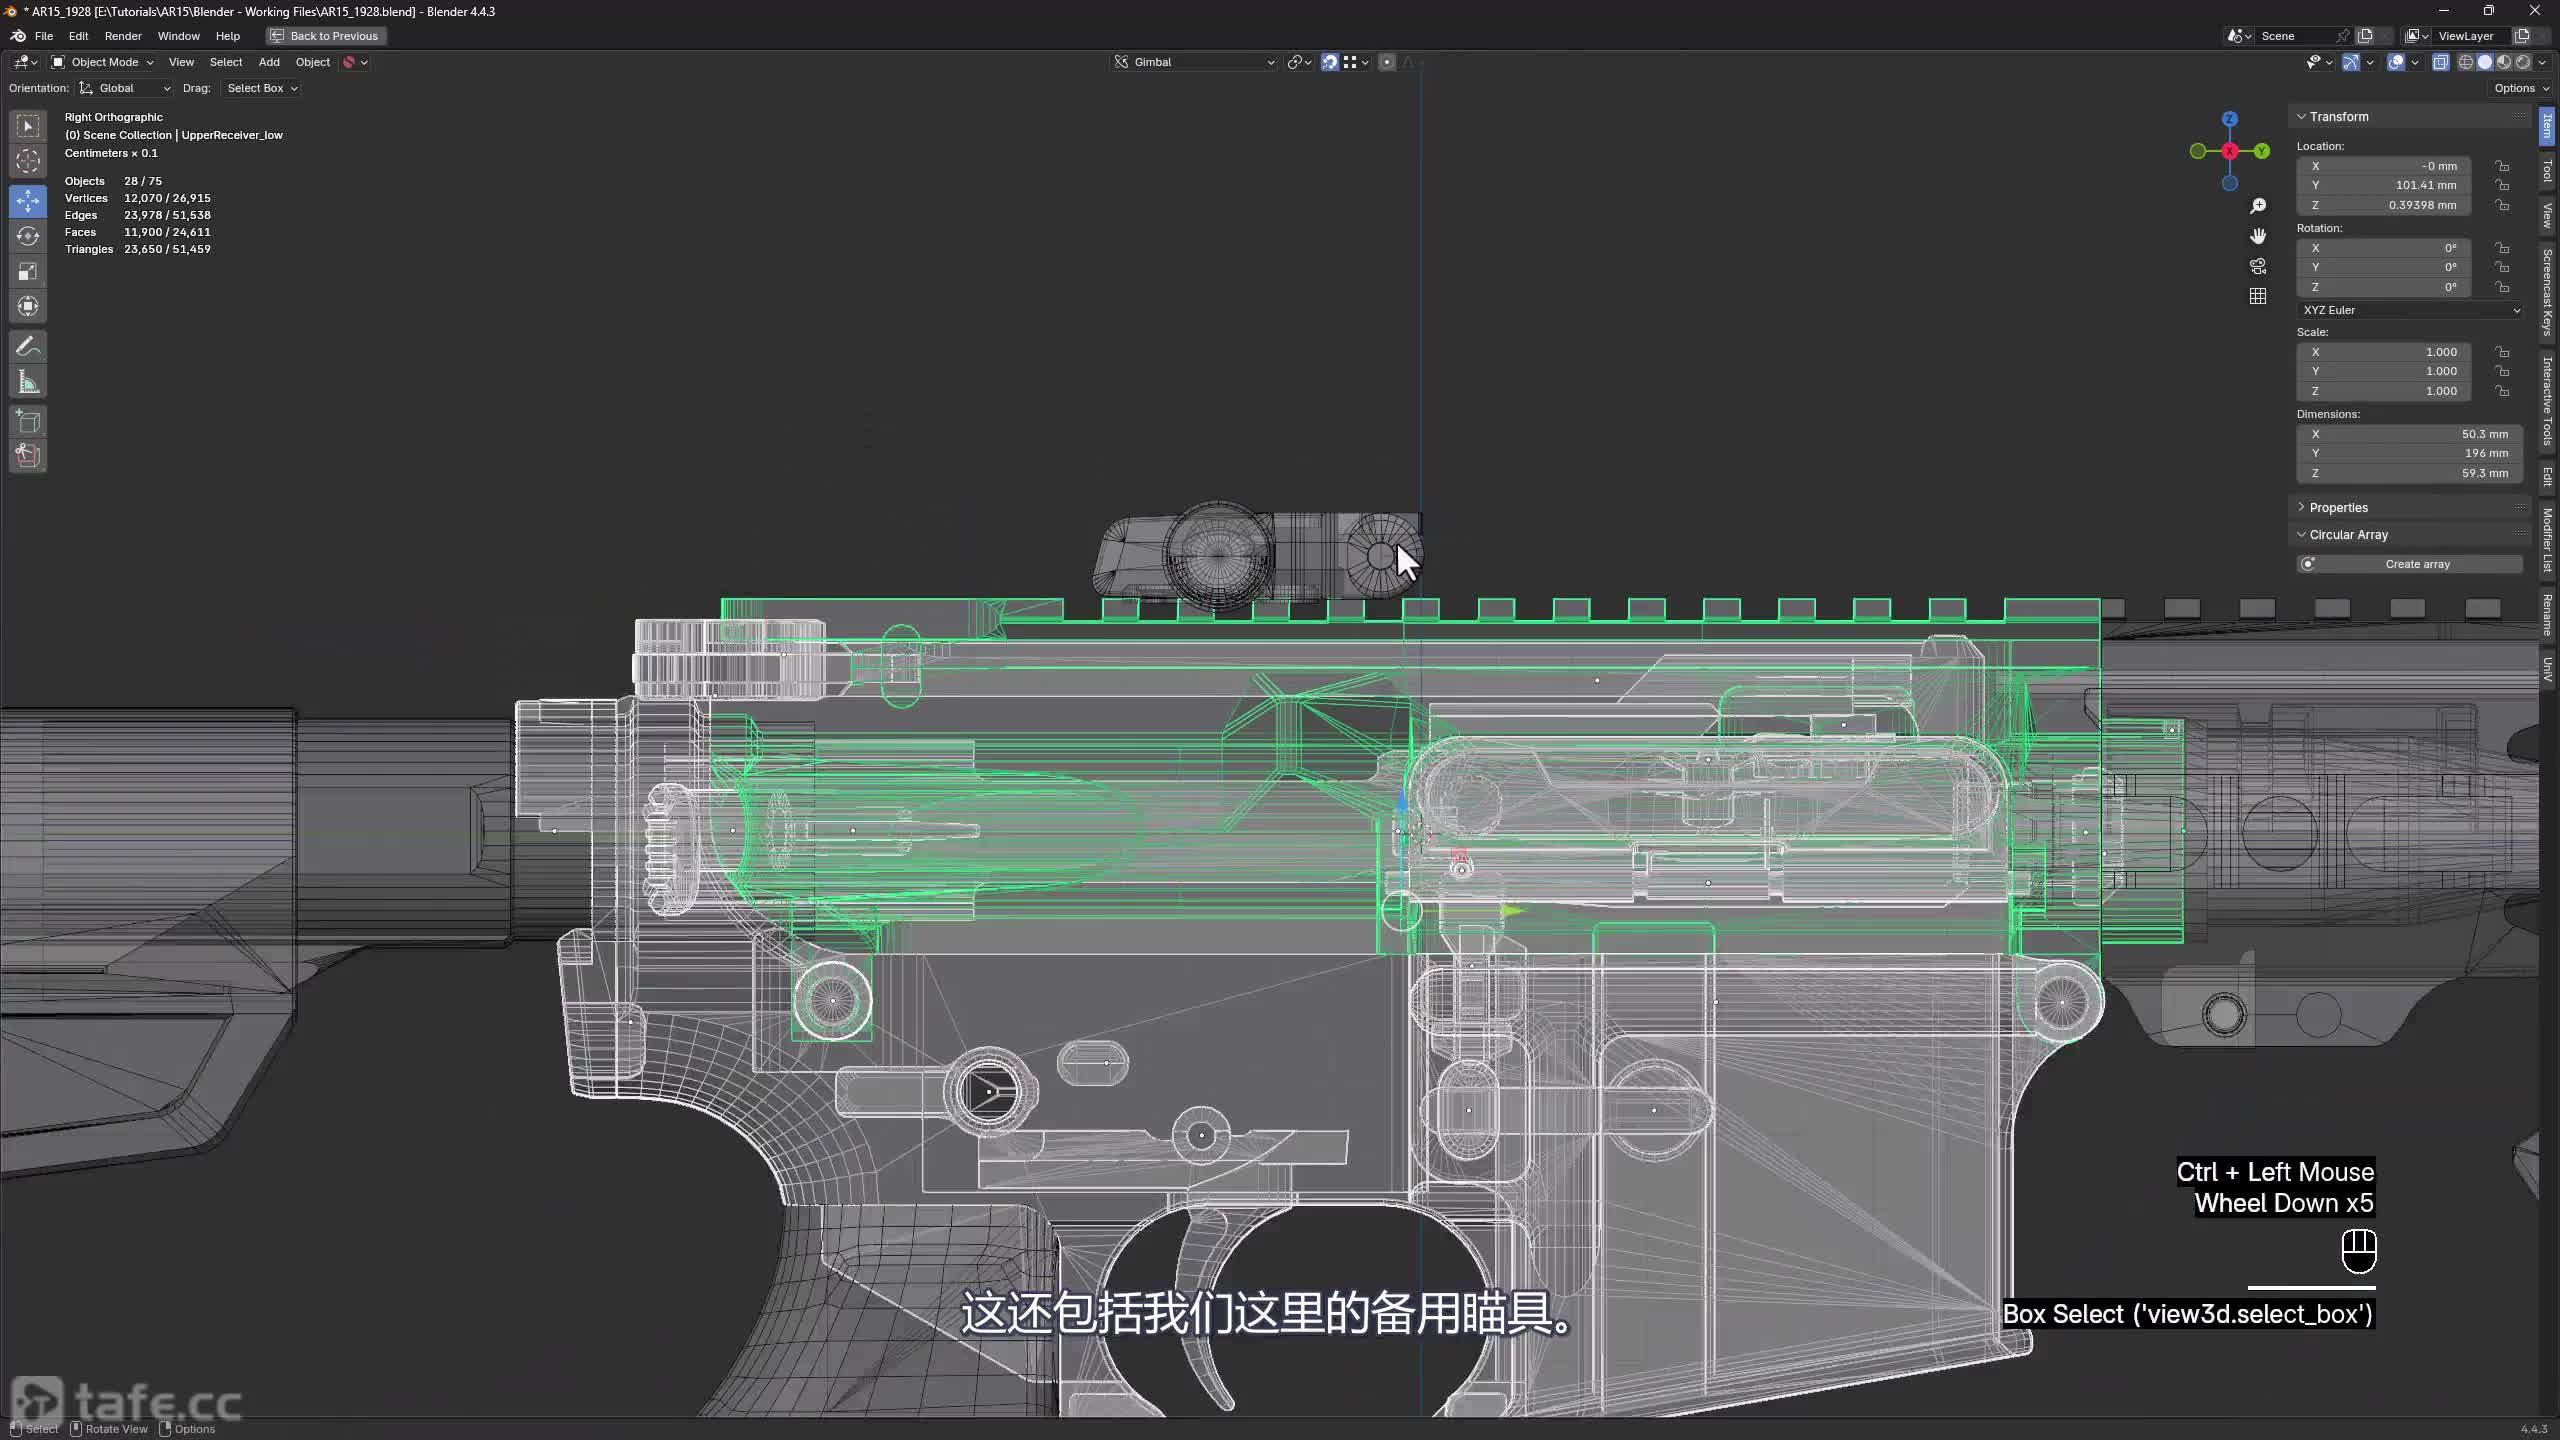Open the Render menu
Image resolution: width=2560 pixels, height=1440 pixels.
[123, 36]
